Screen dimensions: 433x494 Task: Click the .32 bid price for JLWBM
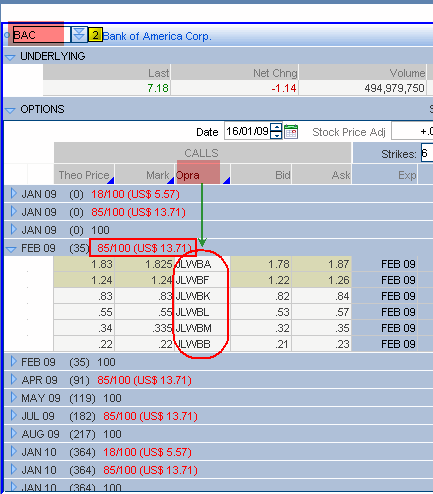click(x=261, y=328)
